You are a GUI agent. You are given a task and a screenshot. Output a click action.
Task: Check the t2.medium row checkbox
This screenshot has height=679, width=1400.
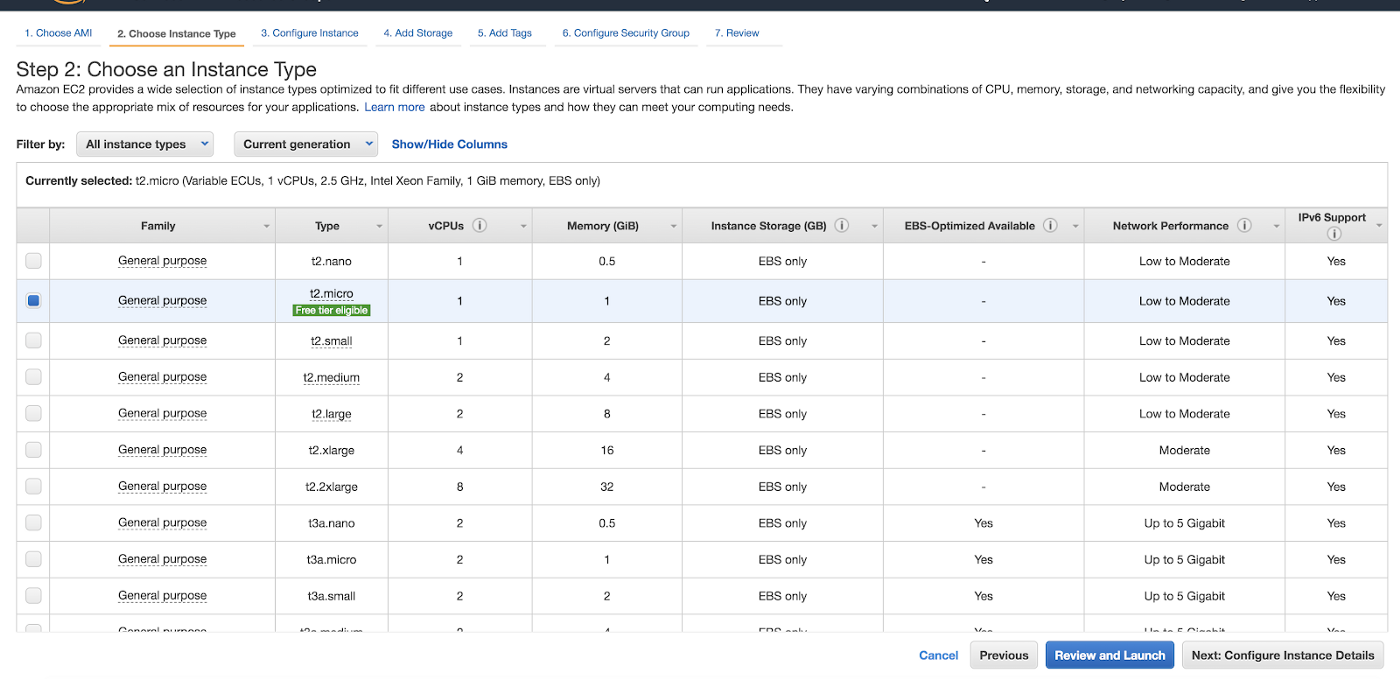click(x=33, y=377)
